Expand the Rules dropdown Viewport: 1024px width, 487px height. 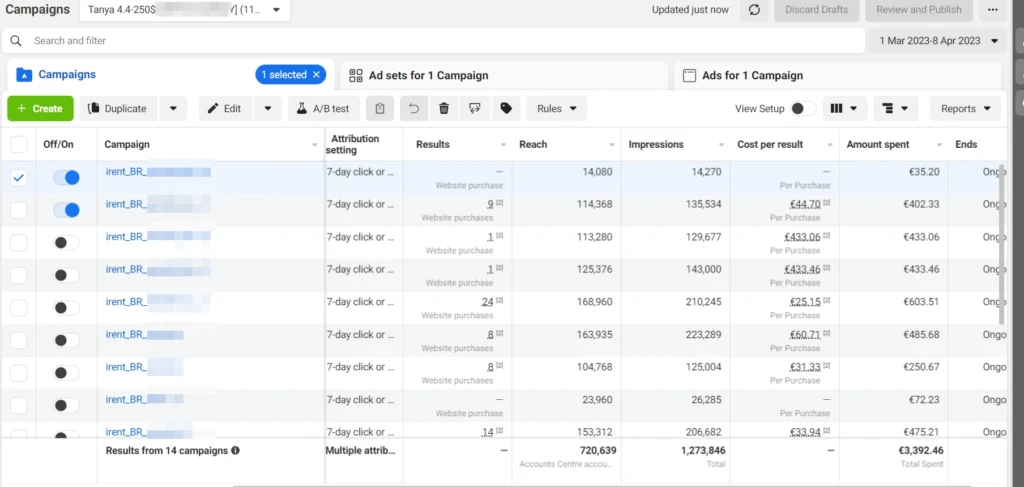point(557,108)
